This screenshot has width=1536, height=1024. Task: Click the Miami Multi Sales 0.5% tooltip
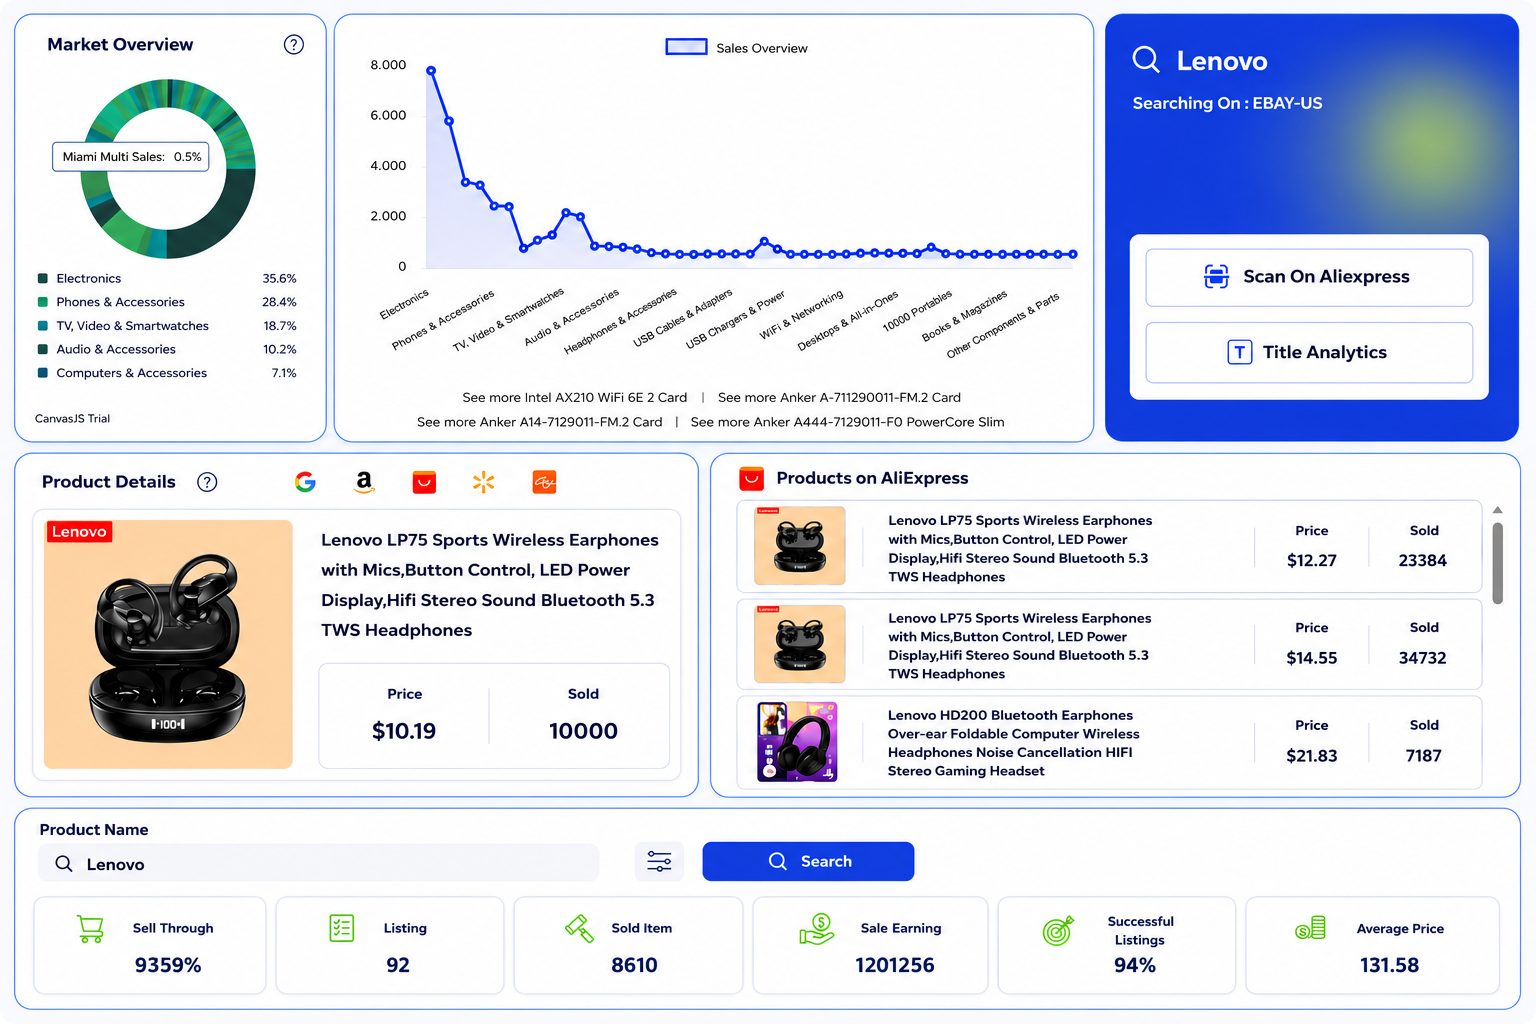(131, 157)
